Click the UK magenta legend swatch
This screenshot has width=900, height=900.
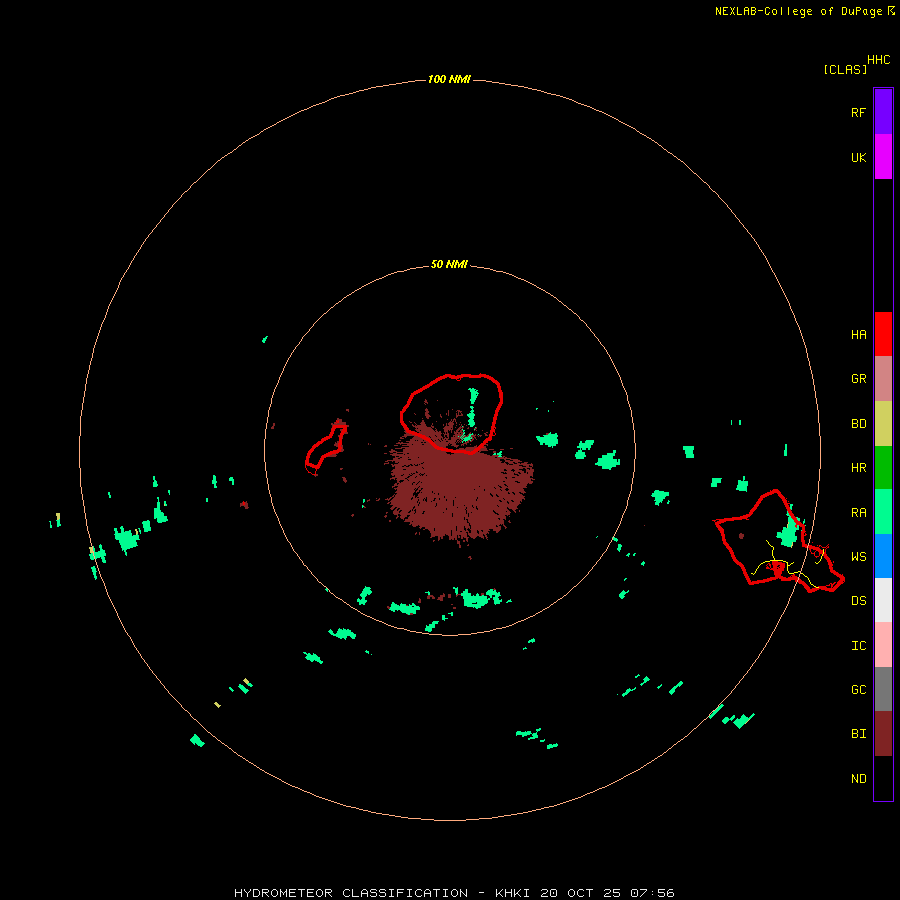(x=883, y=156)
